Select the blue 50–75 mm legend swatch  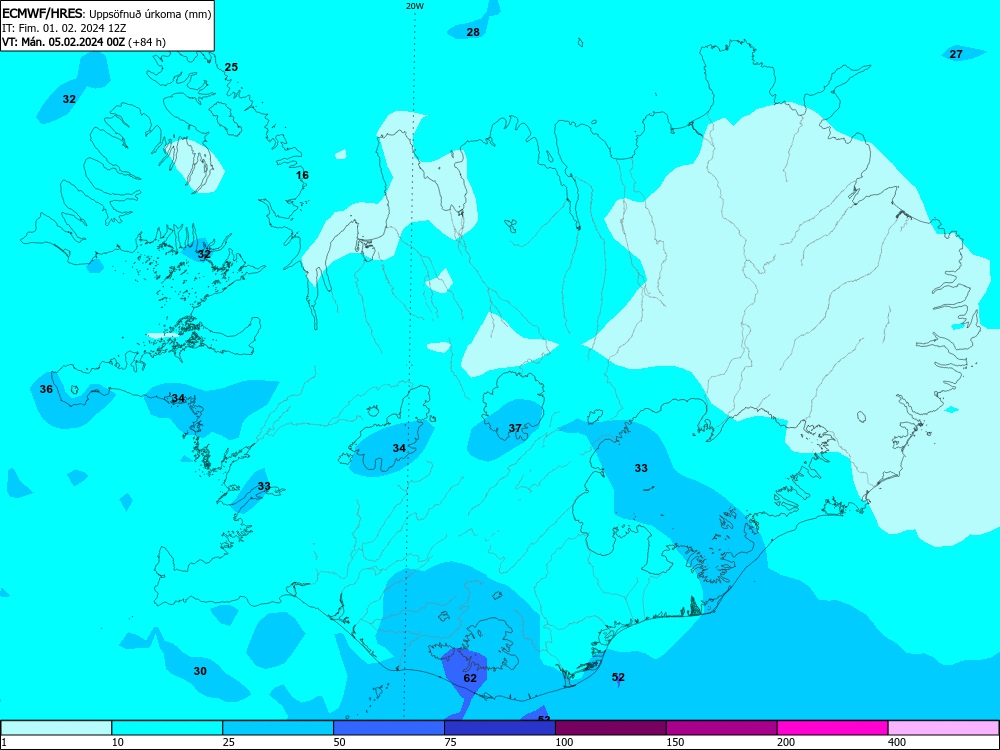tap(389, 728)
